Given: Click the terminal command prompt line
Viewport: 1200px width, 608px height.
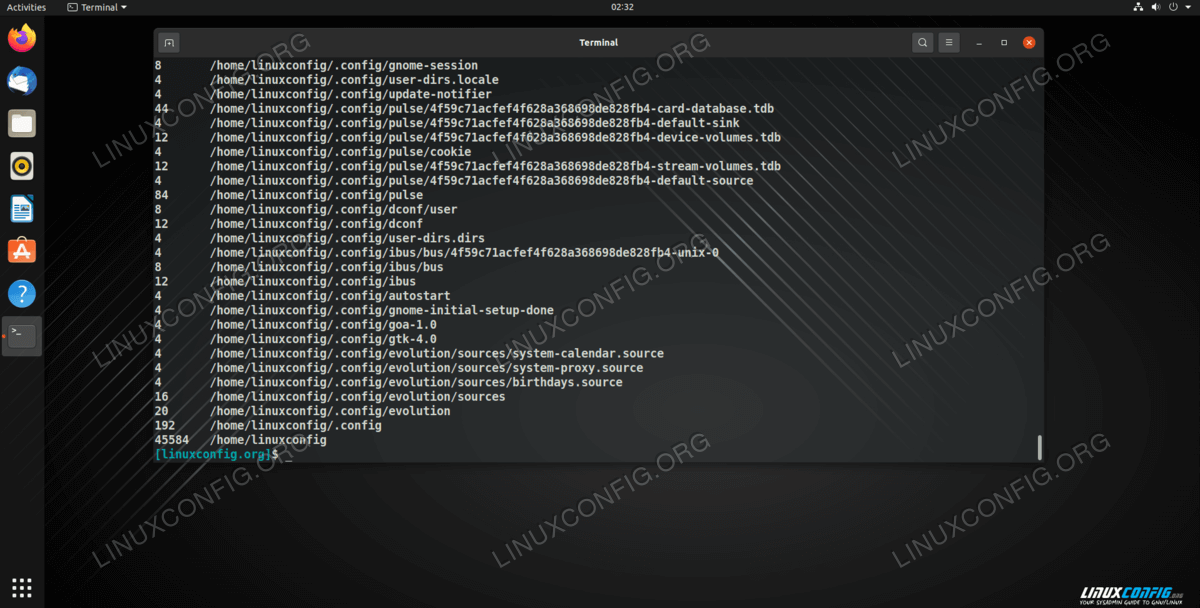Looking at the screenshot, I should (x=400, y=454).
